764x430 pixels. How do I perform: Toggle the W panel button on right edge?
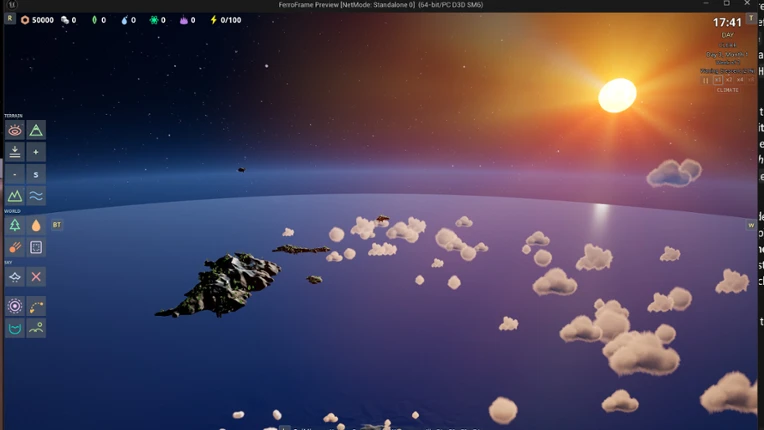point(751,225)
